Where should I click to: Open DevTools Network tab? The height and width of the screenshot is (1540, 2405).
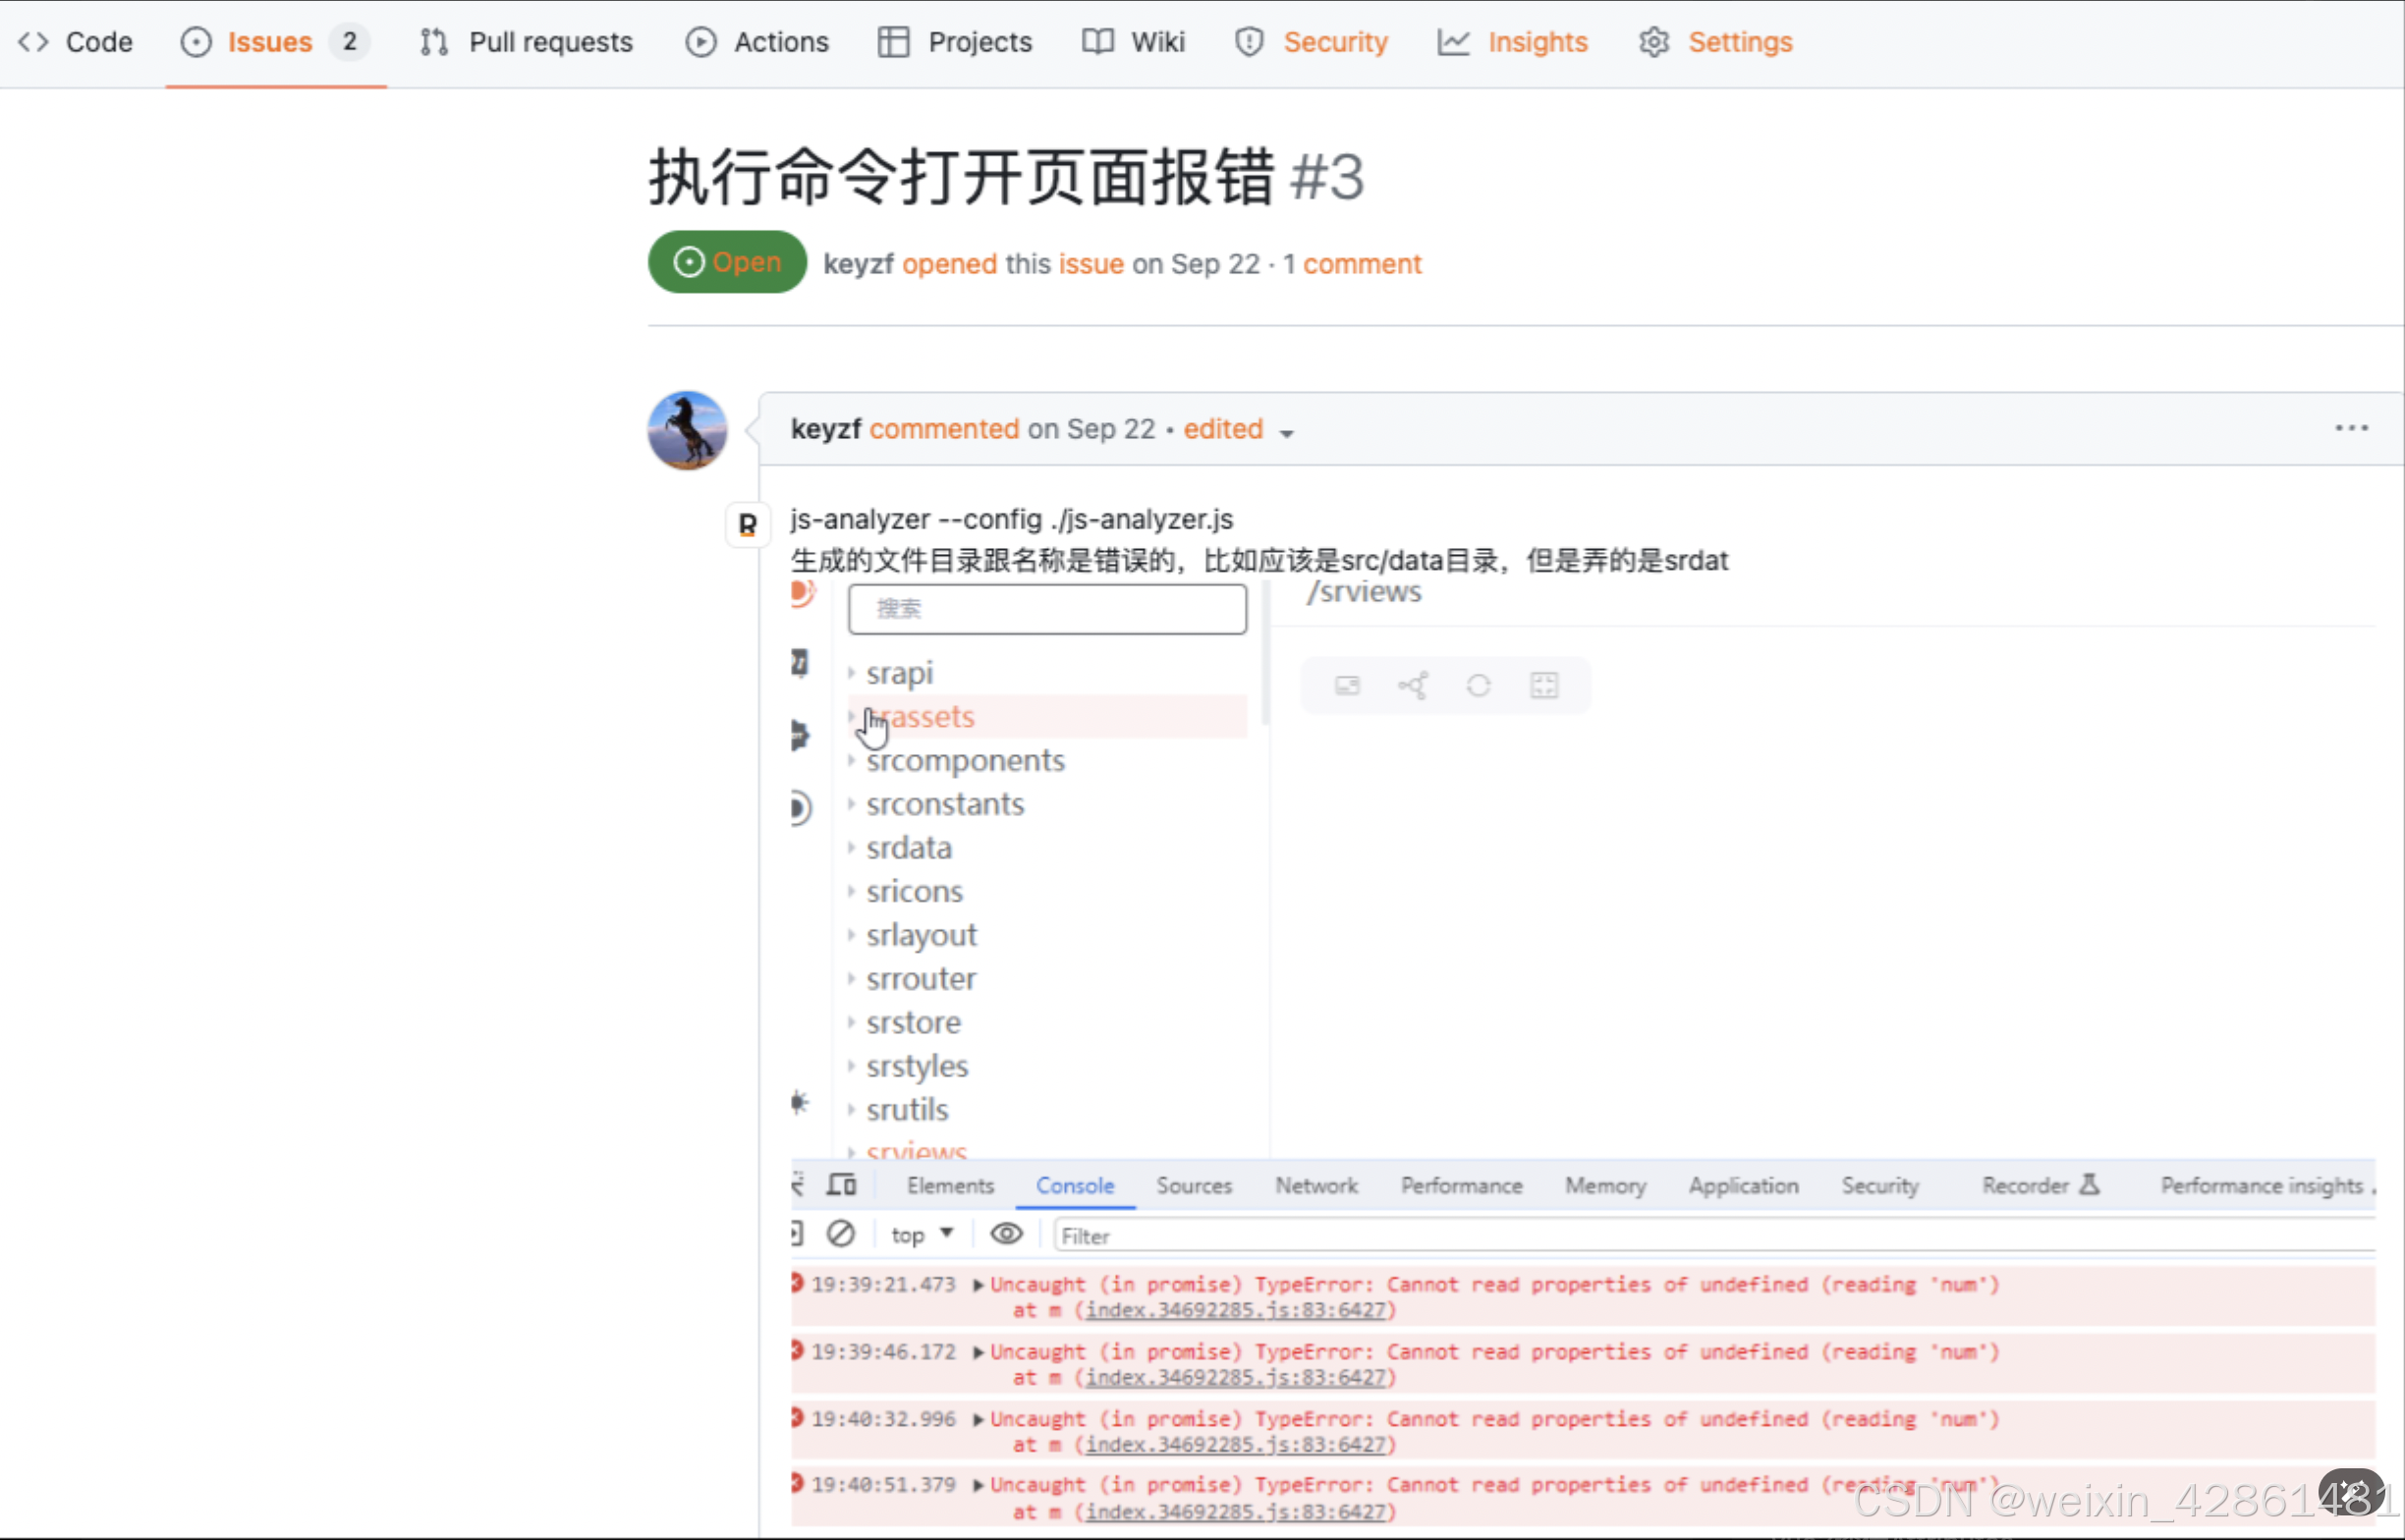(x=1316, y=1186)
